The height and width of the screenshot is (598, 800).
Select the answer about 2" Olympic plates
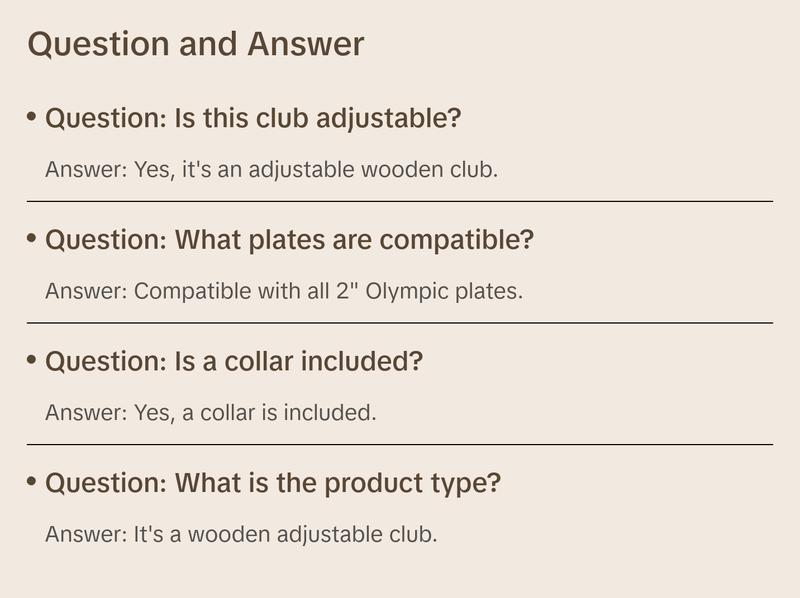pyautogui.click(x=284, y=291)
